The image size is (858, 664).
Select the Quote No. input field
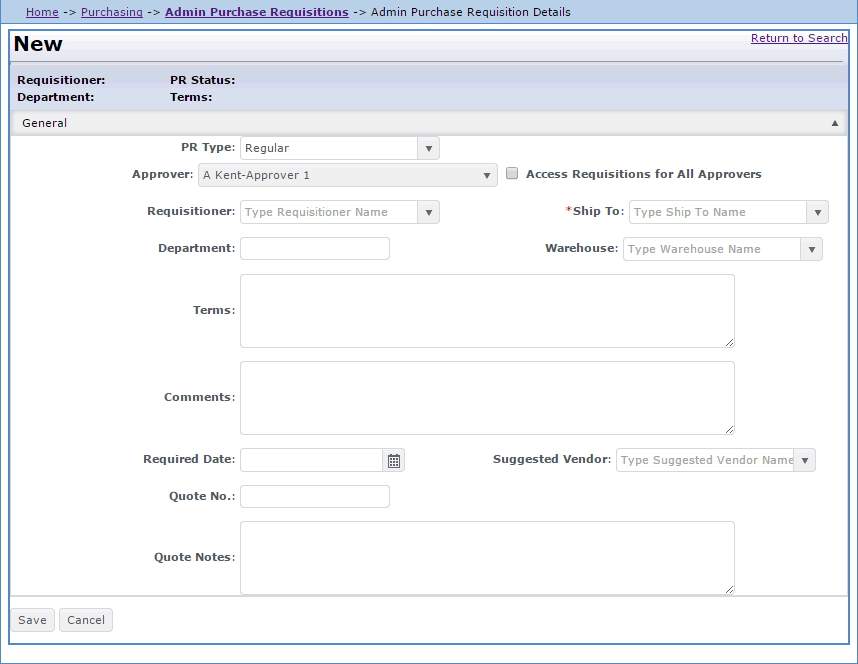tap(314, 496)
